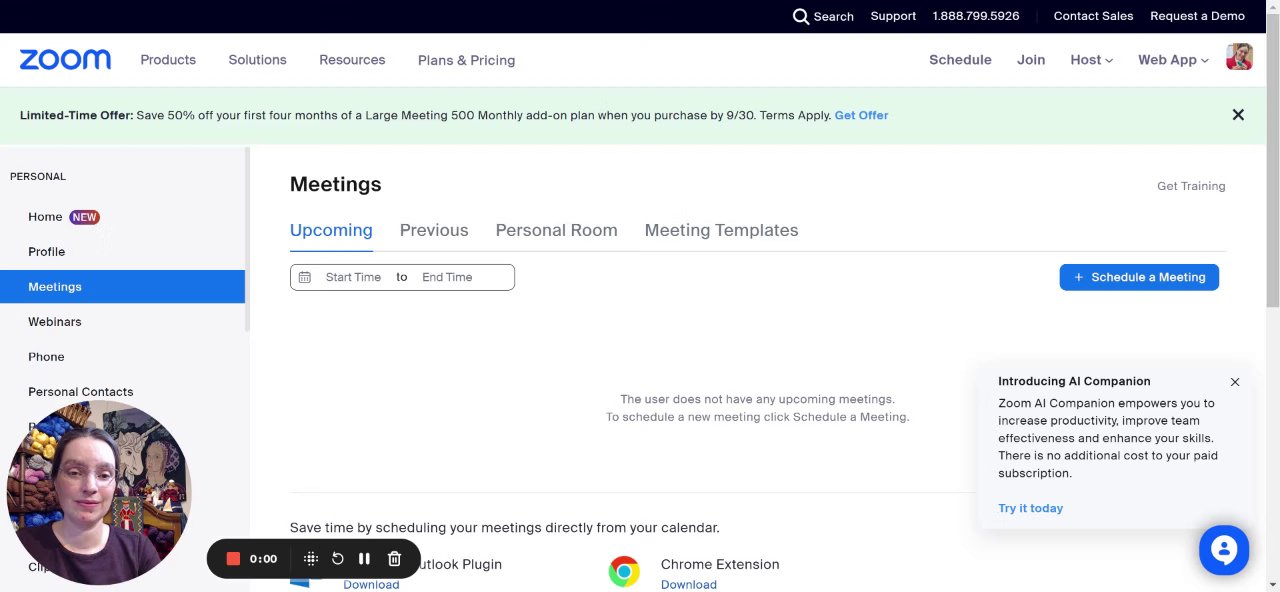This screenshot has width=1280, height=592.
Task: Click the Start Time date field
Action: (x=353, y=277)
